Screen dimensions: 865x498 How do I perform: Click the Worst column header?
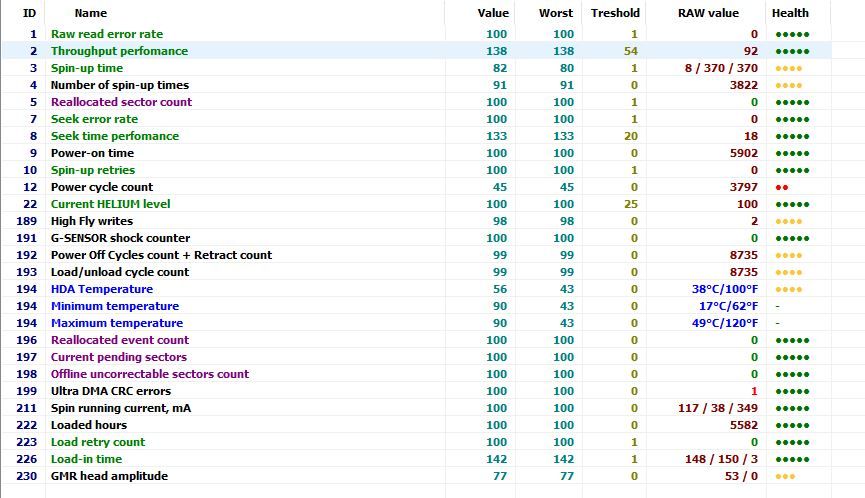click(x=556, y=13)
